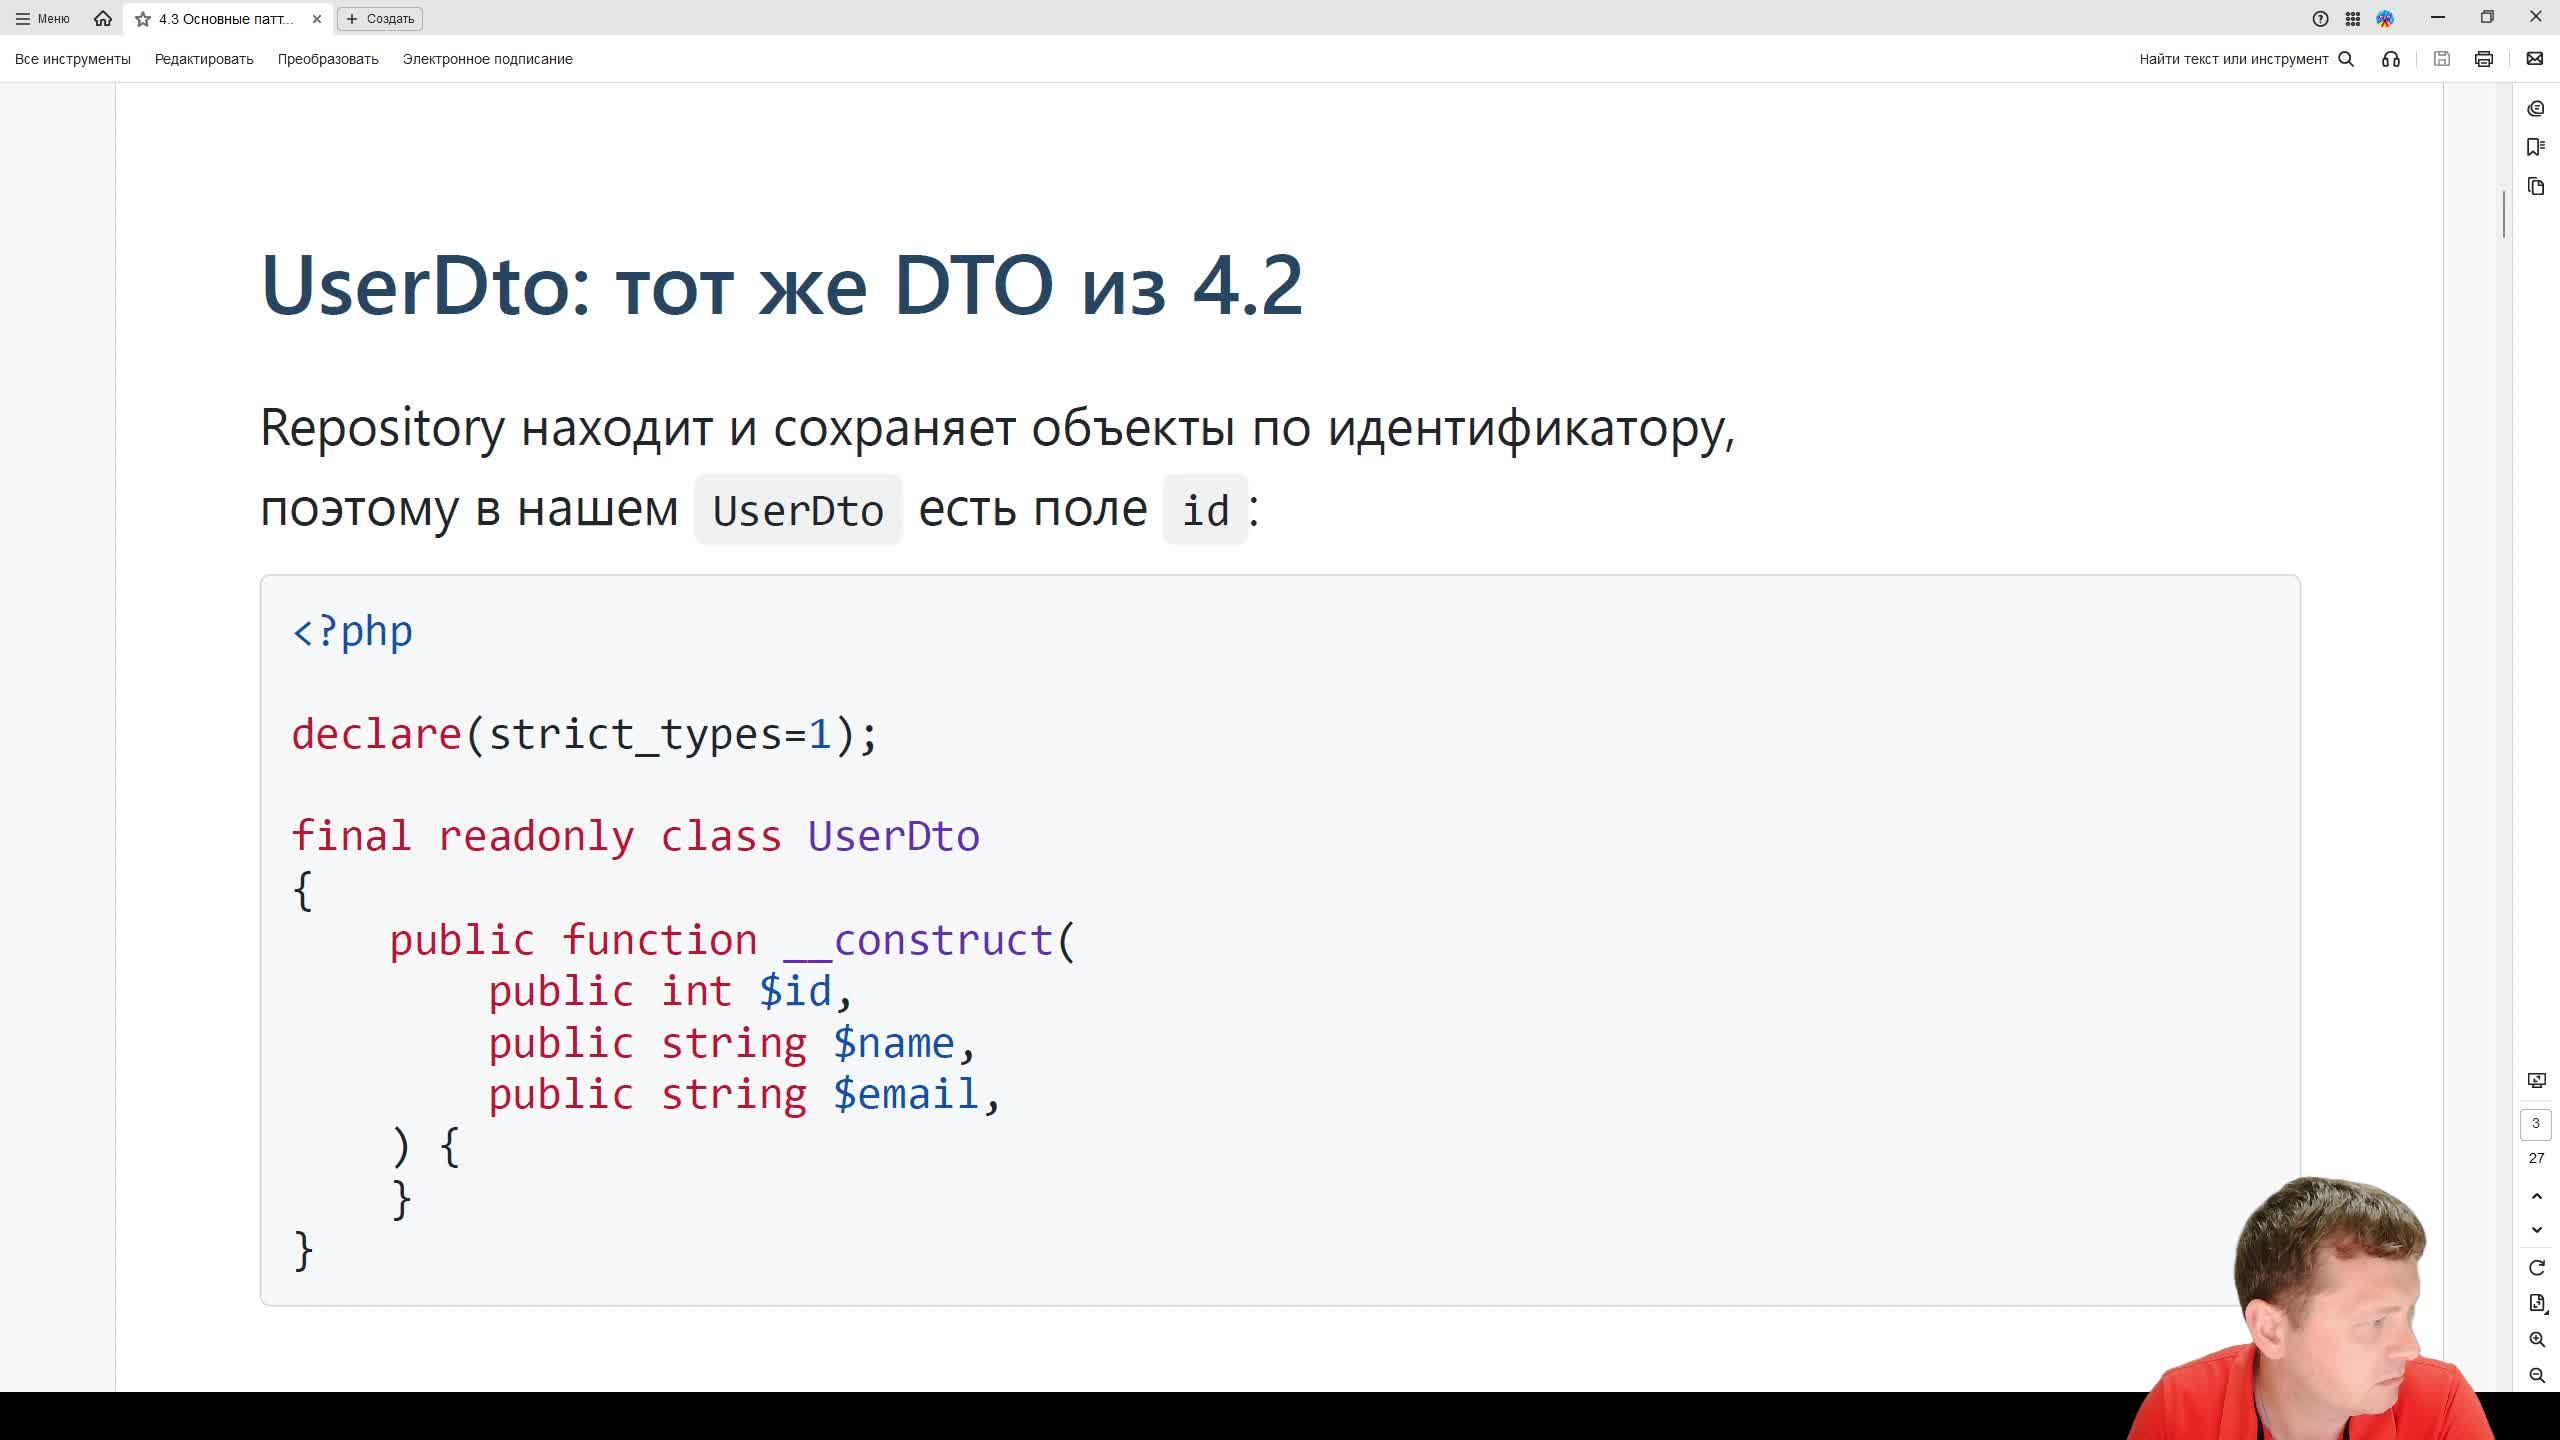Screen dimensions: 2560x1440
Task: Open Электронное подписание
Action: (x=487, y=59)
